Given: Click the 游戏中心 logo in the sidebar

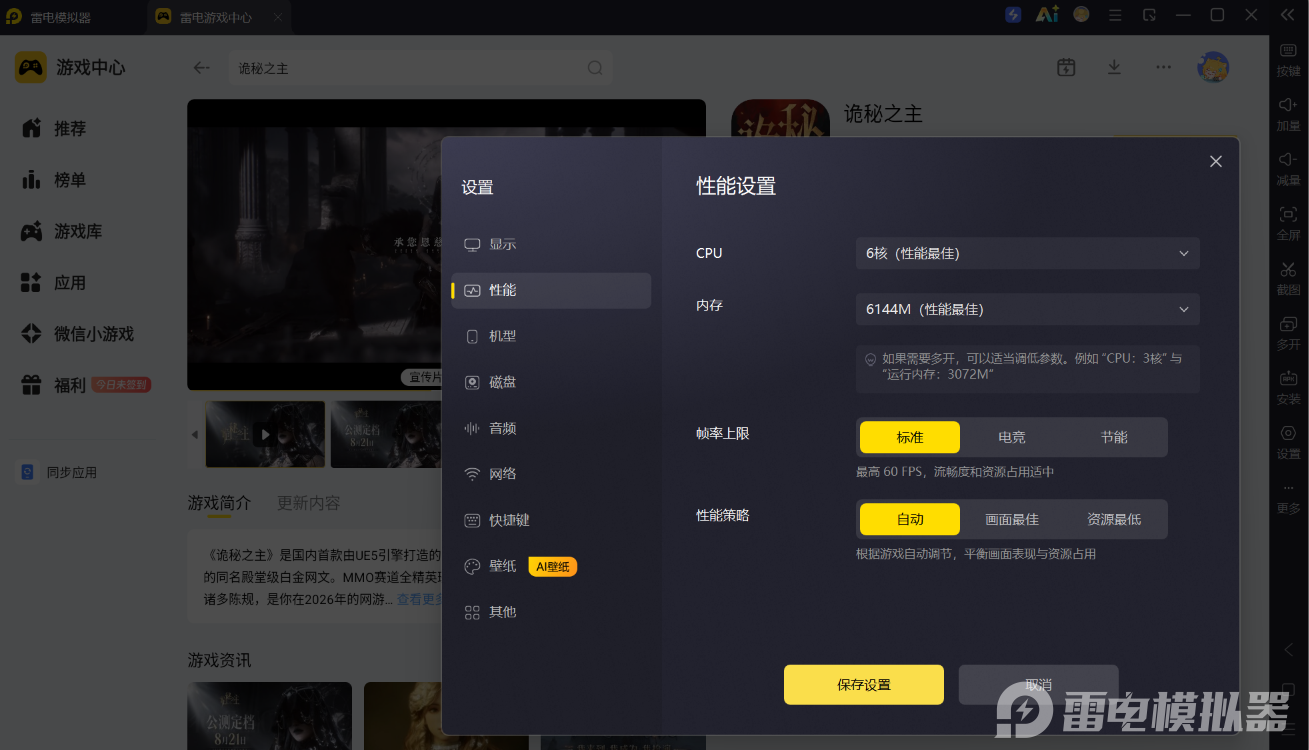Looking at the screenshot, I should click(70, 68).
